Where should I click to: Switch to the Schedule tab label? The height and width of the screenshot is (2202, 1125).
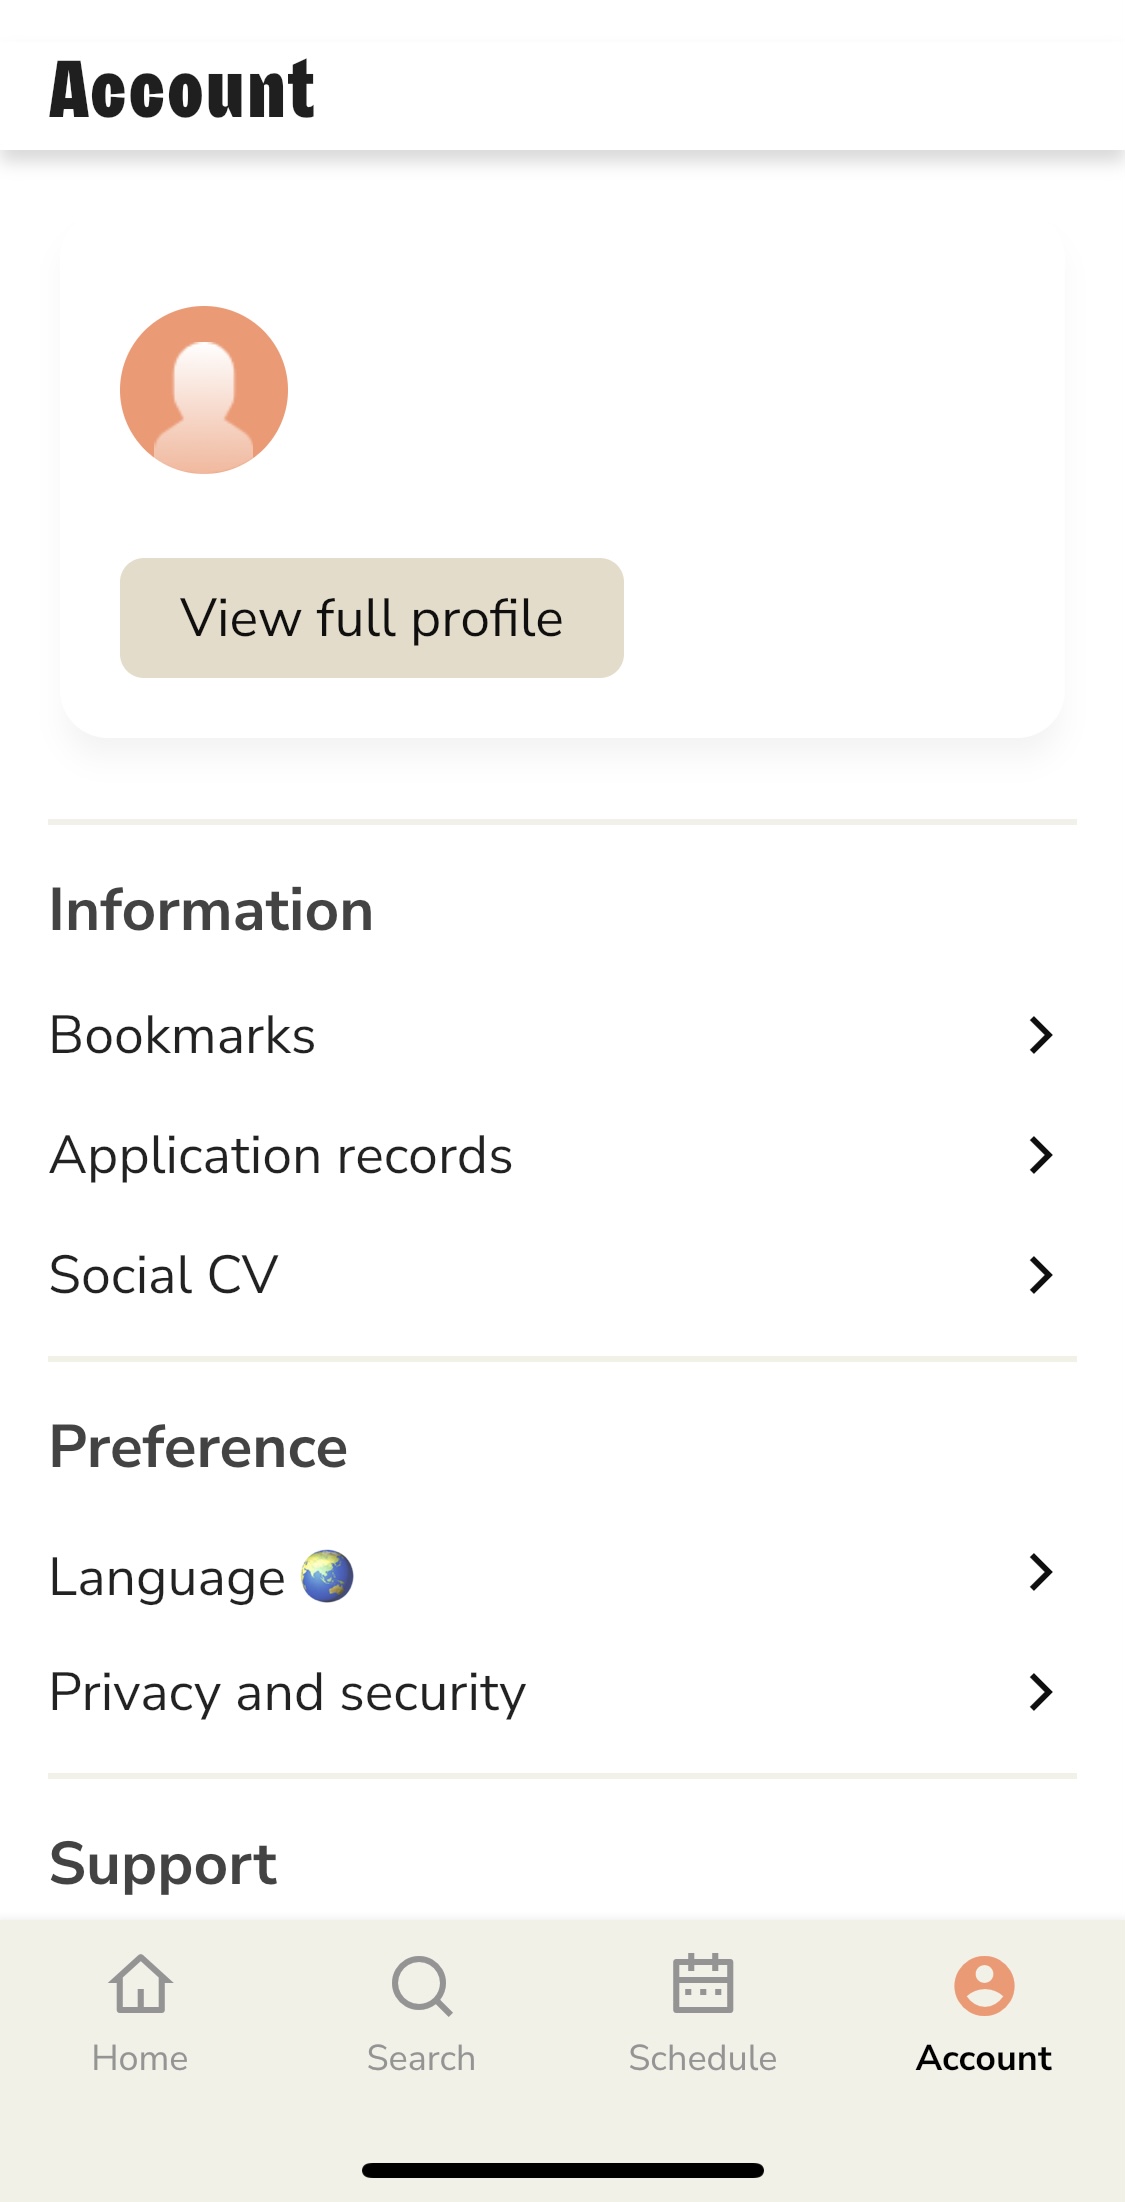(703, 2058)
